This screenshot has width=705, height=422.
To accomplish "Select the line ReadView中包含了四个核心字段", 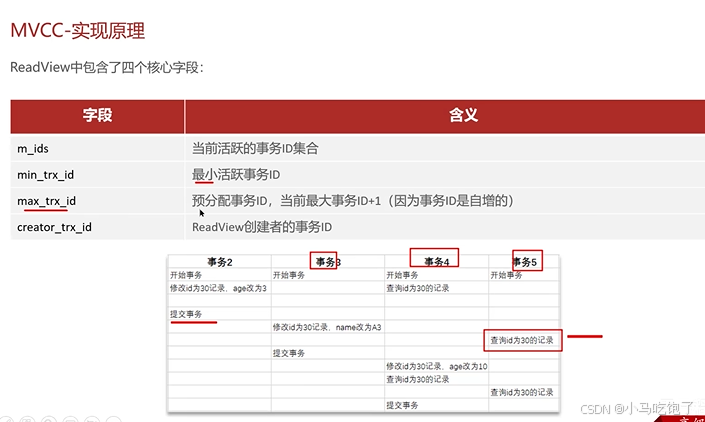I will coord(107,67).
